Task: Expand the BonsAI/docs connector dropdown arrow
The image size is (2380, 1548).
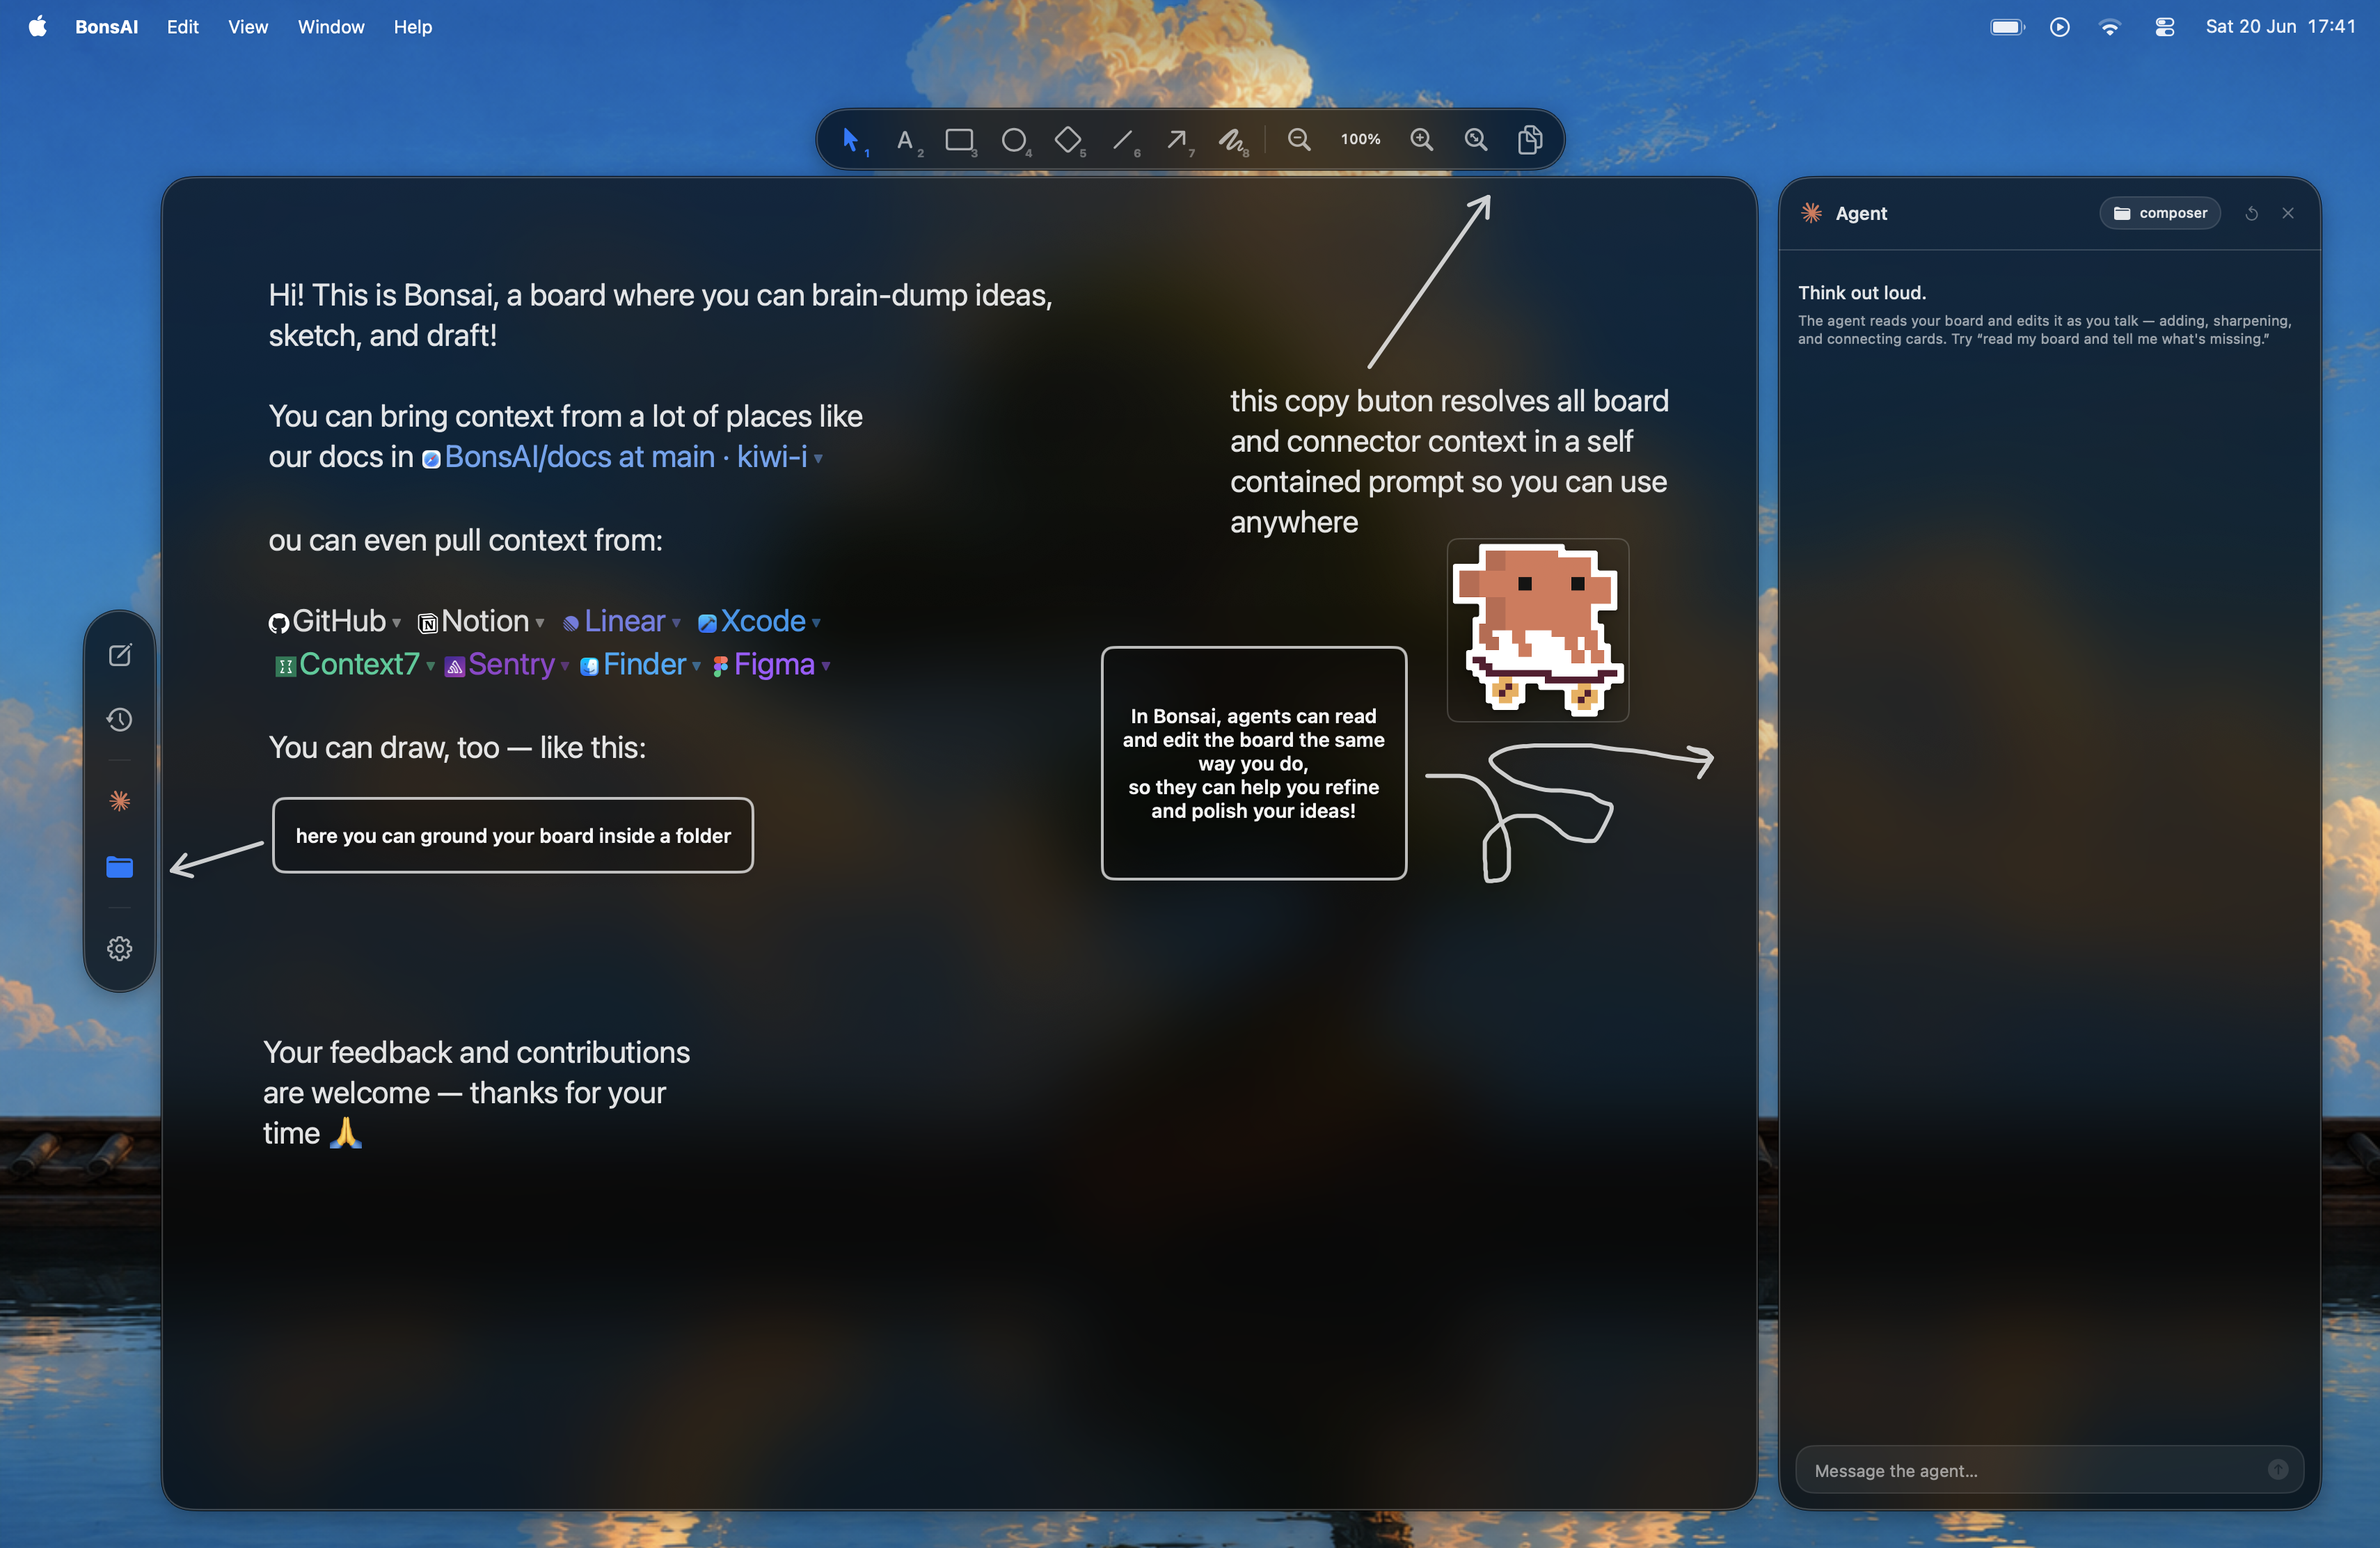Action: 818,459
